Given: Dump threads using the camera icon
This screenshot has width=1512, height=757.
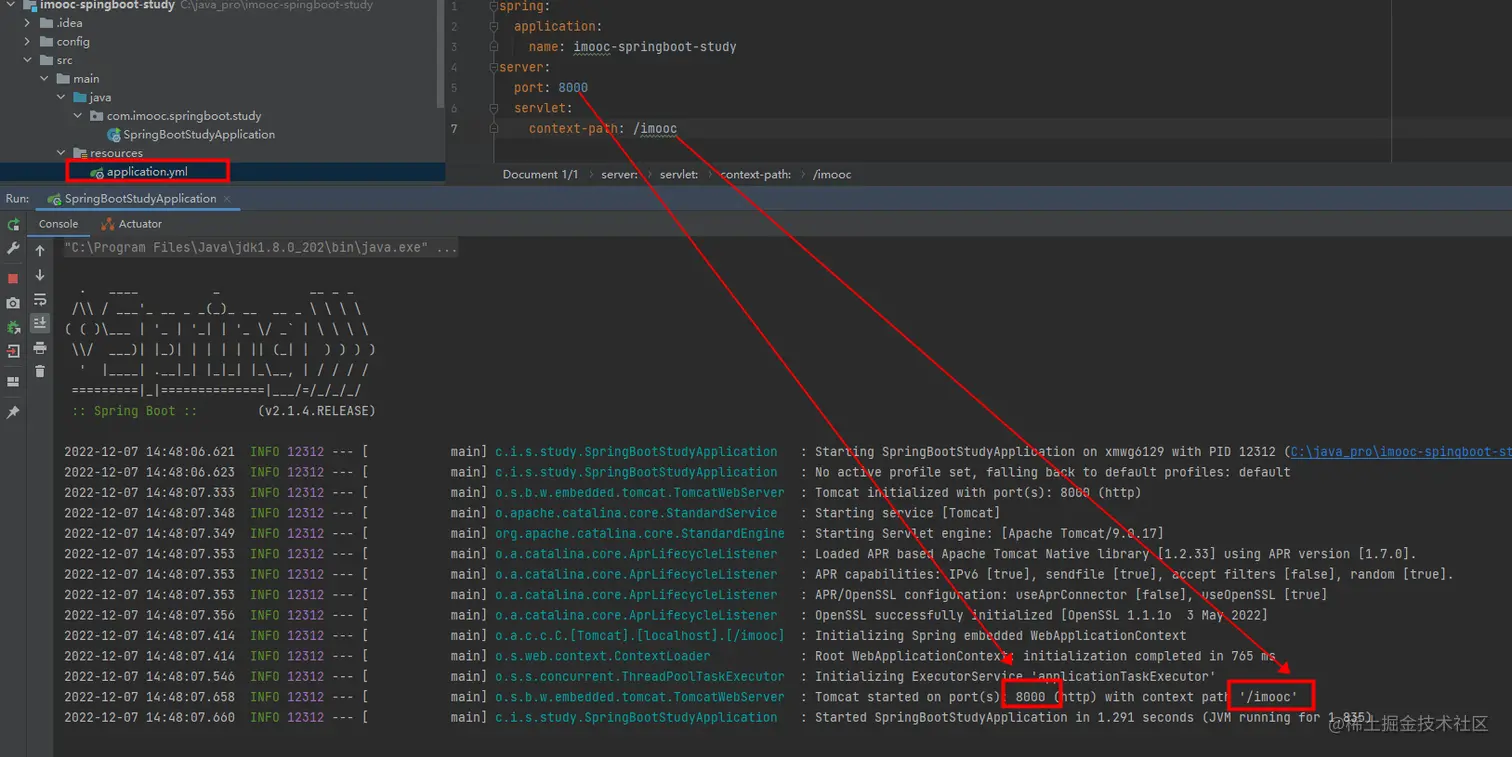Looking at the screenshot, I should [x=13, y=303].
